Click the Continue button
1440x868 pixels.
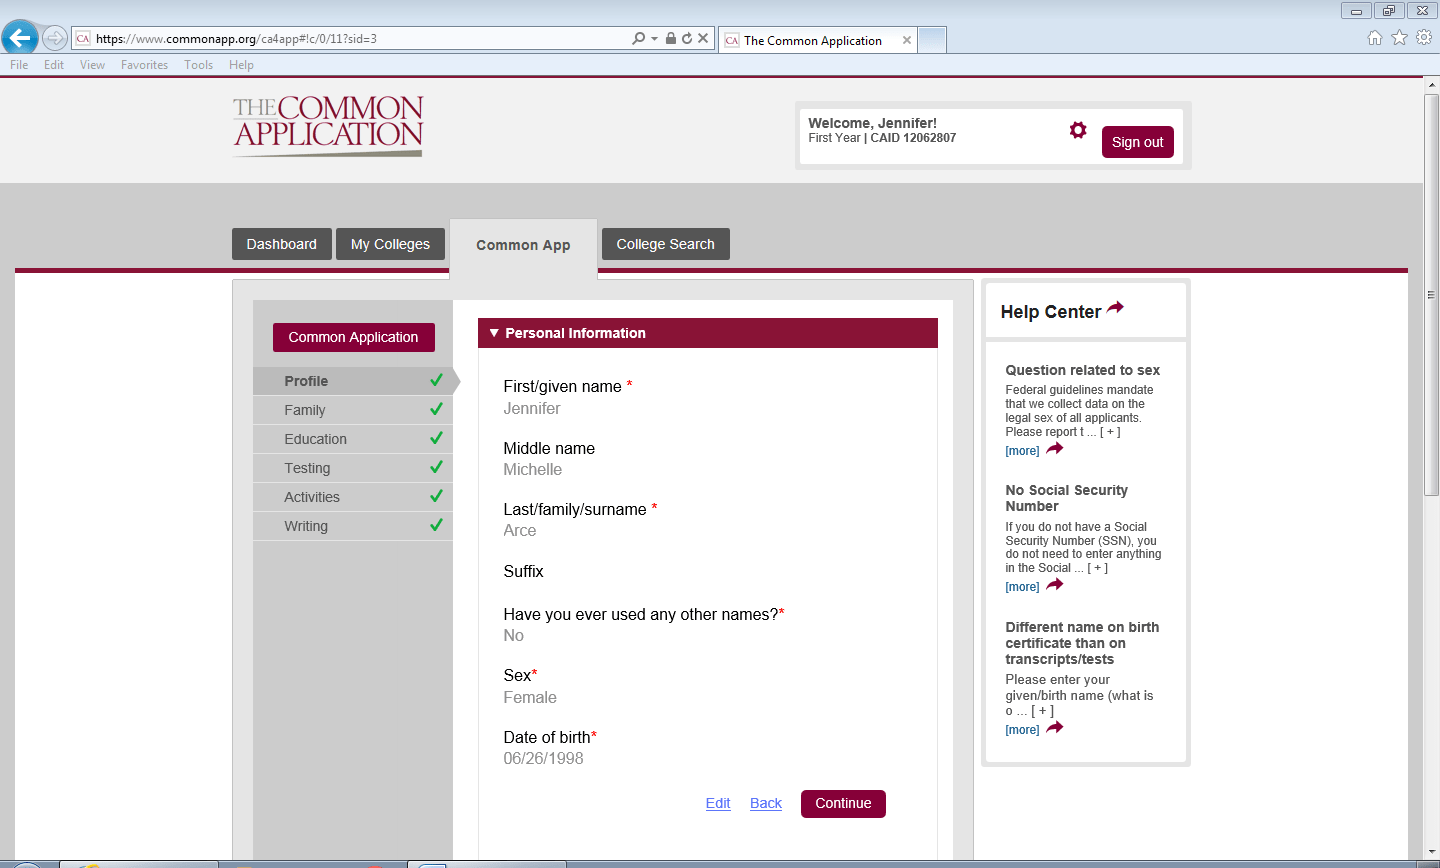click(843, 803)
